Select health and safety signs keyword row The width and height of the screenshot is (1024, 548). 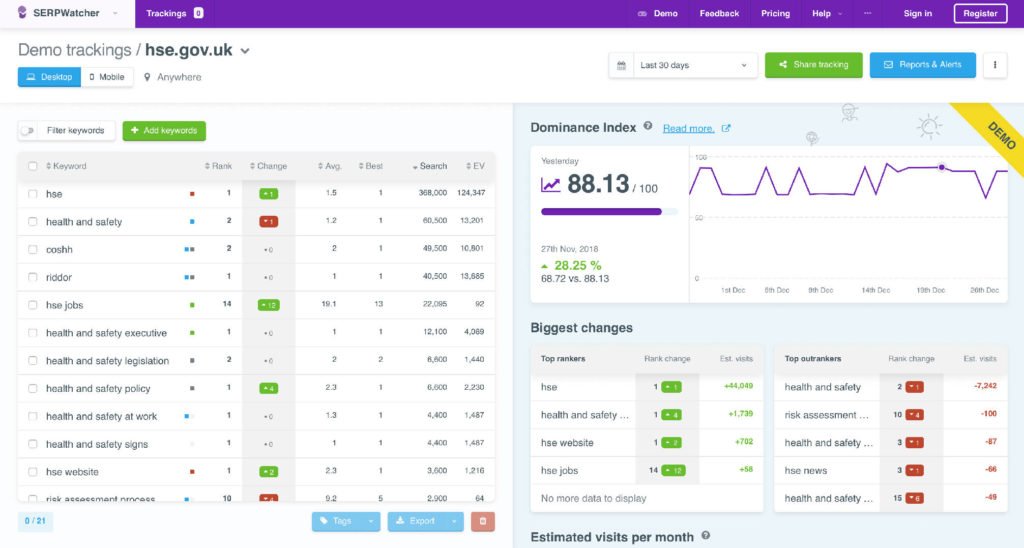click(x=257, y=444)
